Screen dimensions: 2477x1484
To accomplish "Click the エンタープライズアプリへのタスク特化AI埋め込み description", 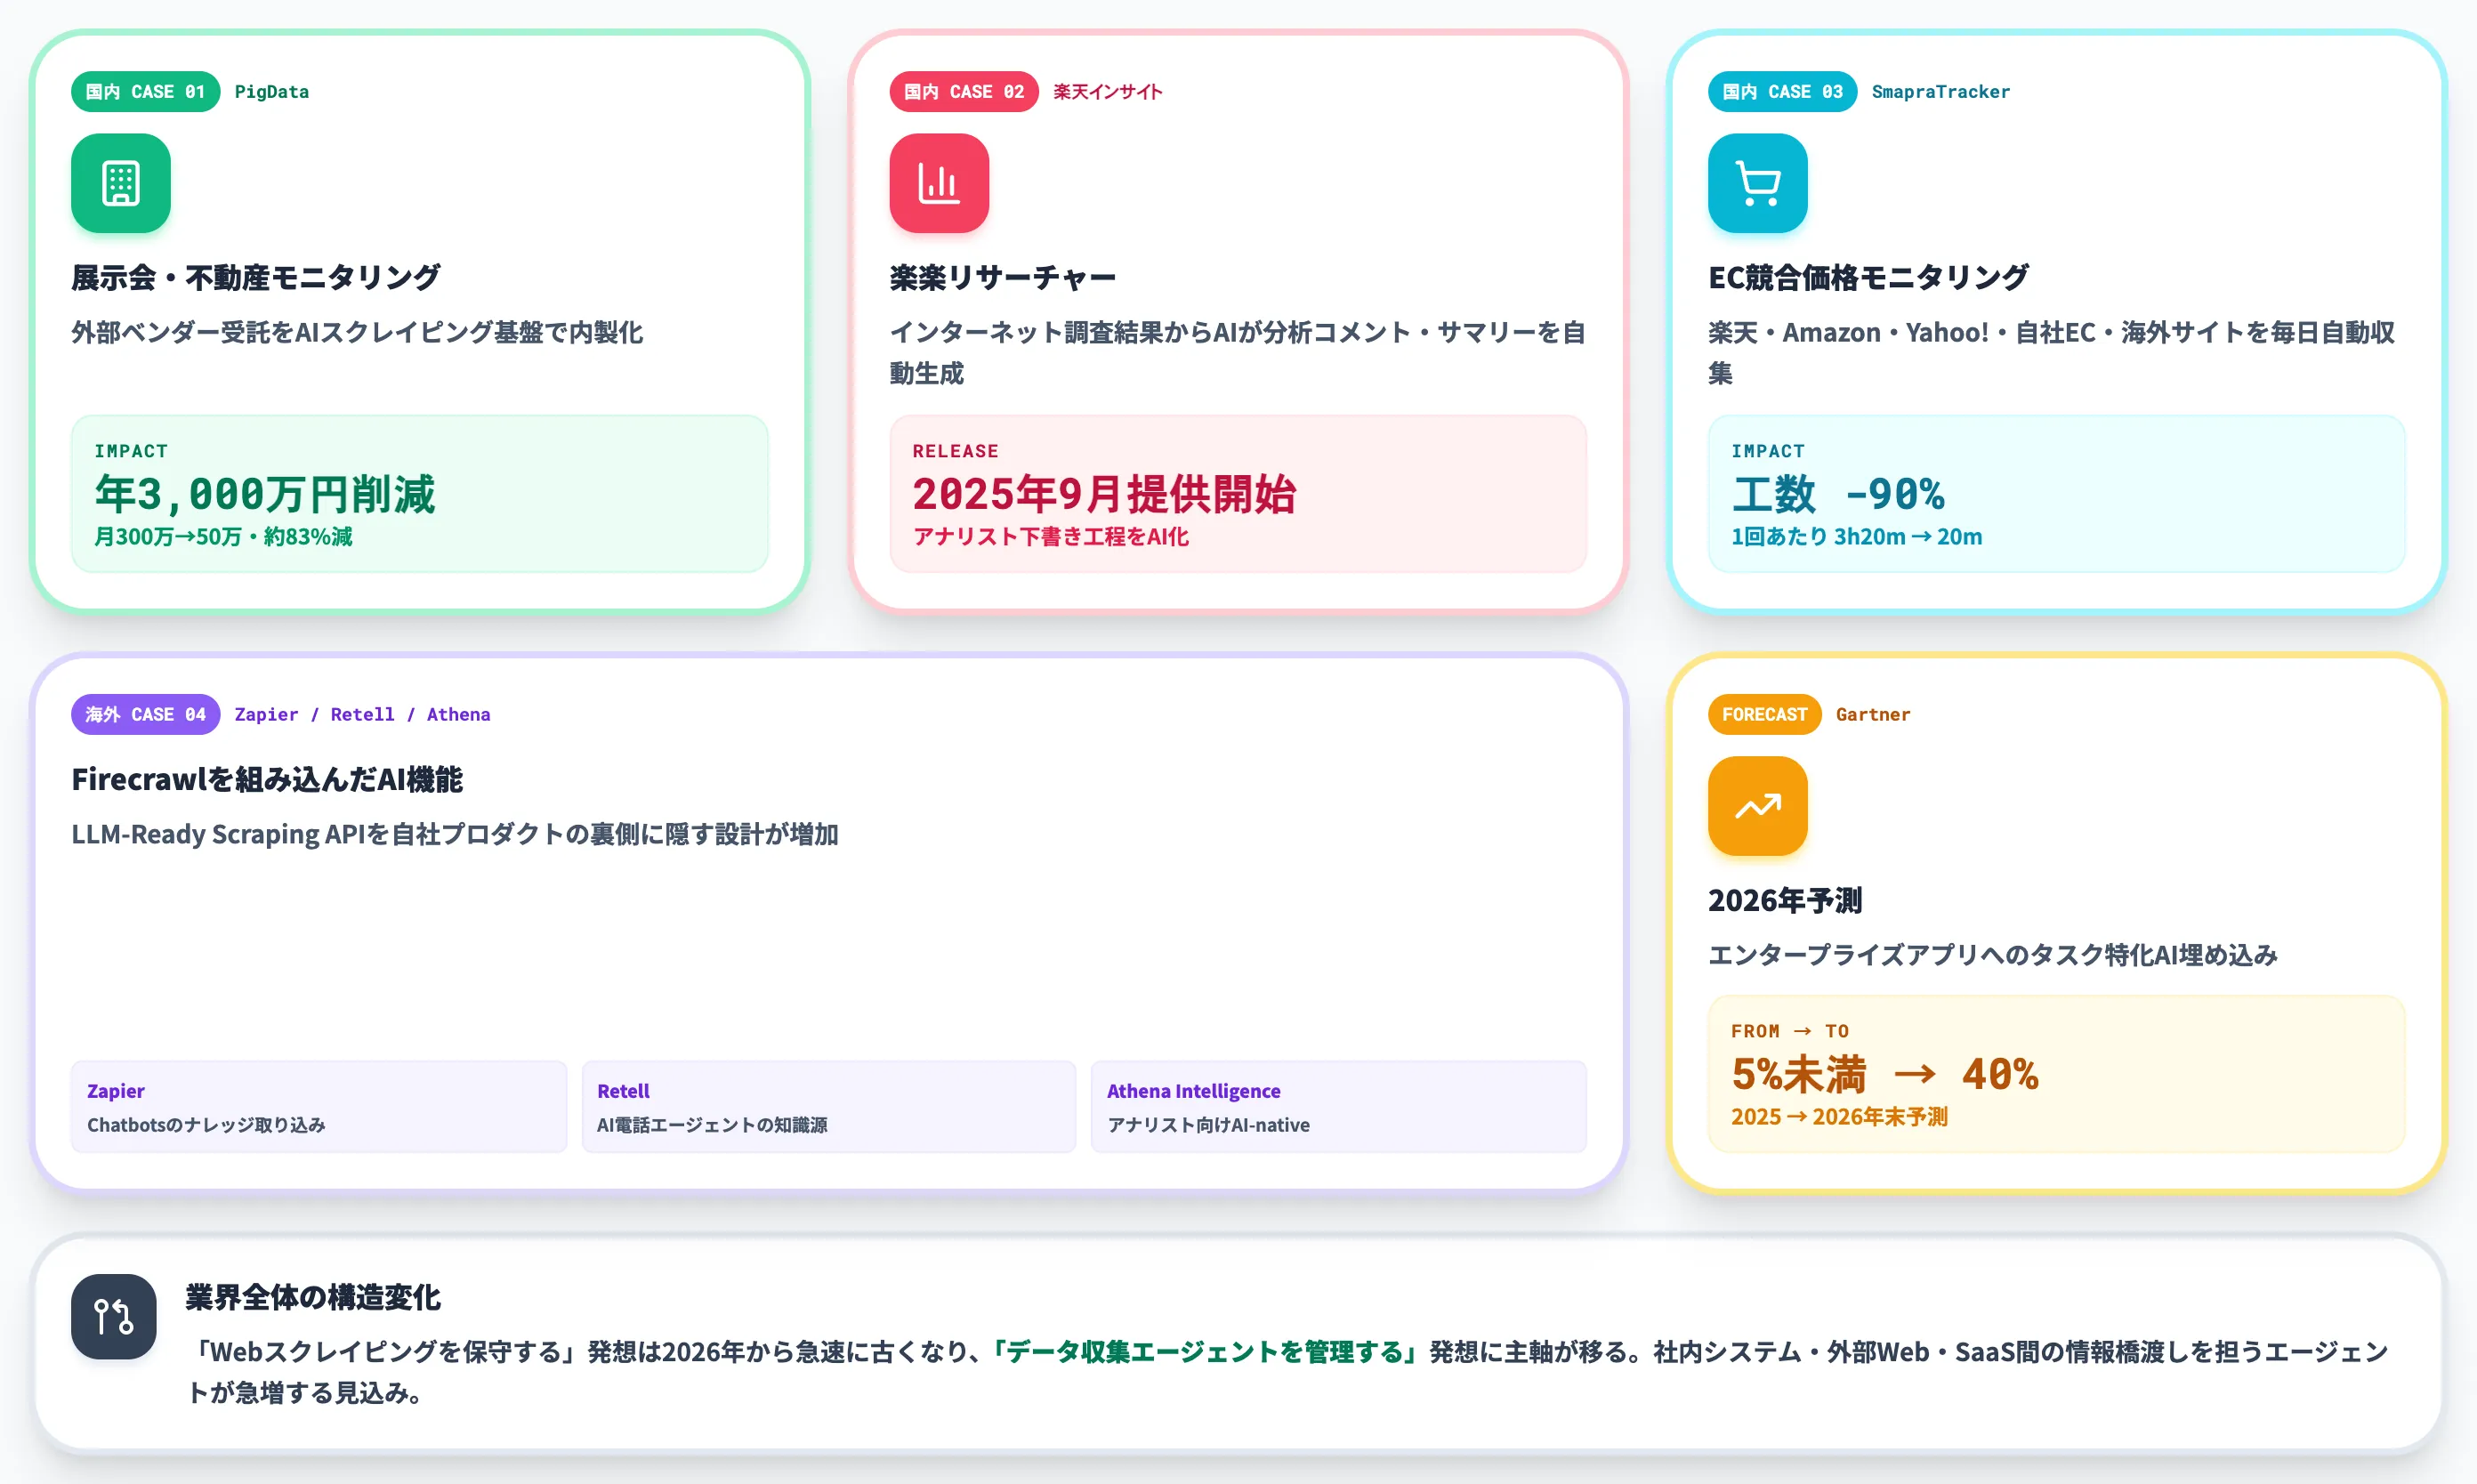I will 1993,955.
